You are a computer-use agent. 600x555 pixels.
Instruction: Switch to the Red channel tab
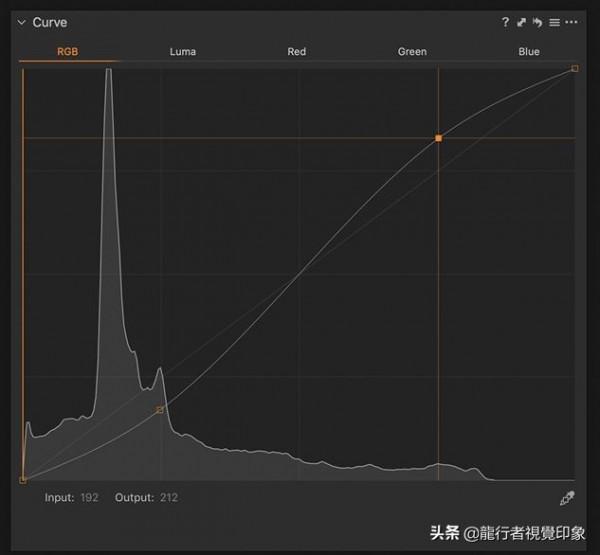pyautogui.click(x=297, y=52)
